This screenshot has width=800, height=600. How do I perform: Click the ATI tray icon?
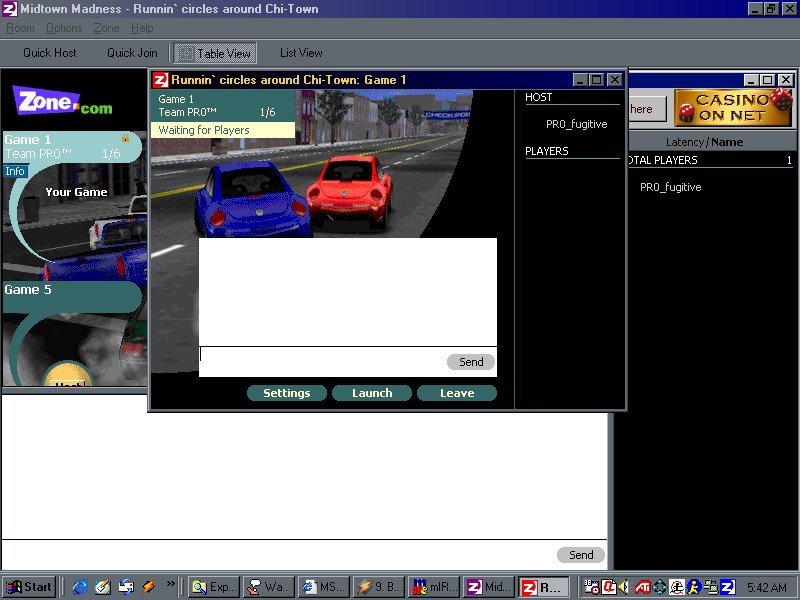pyautogui.click(x=642, y=587)
